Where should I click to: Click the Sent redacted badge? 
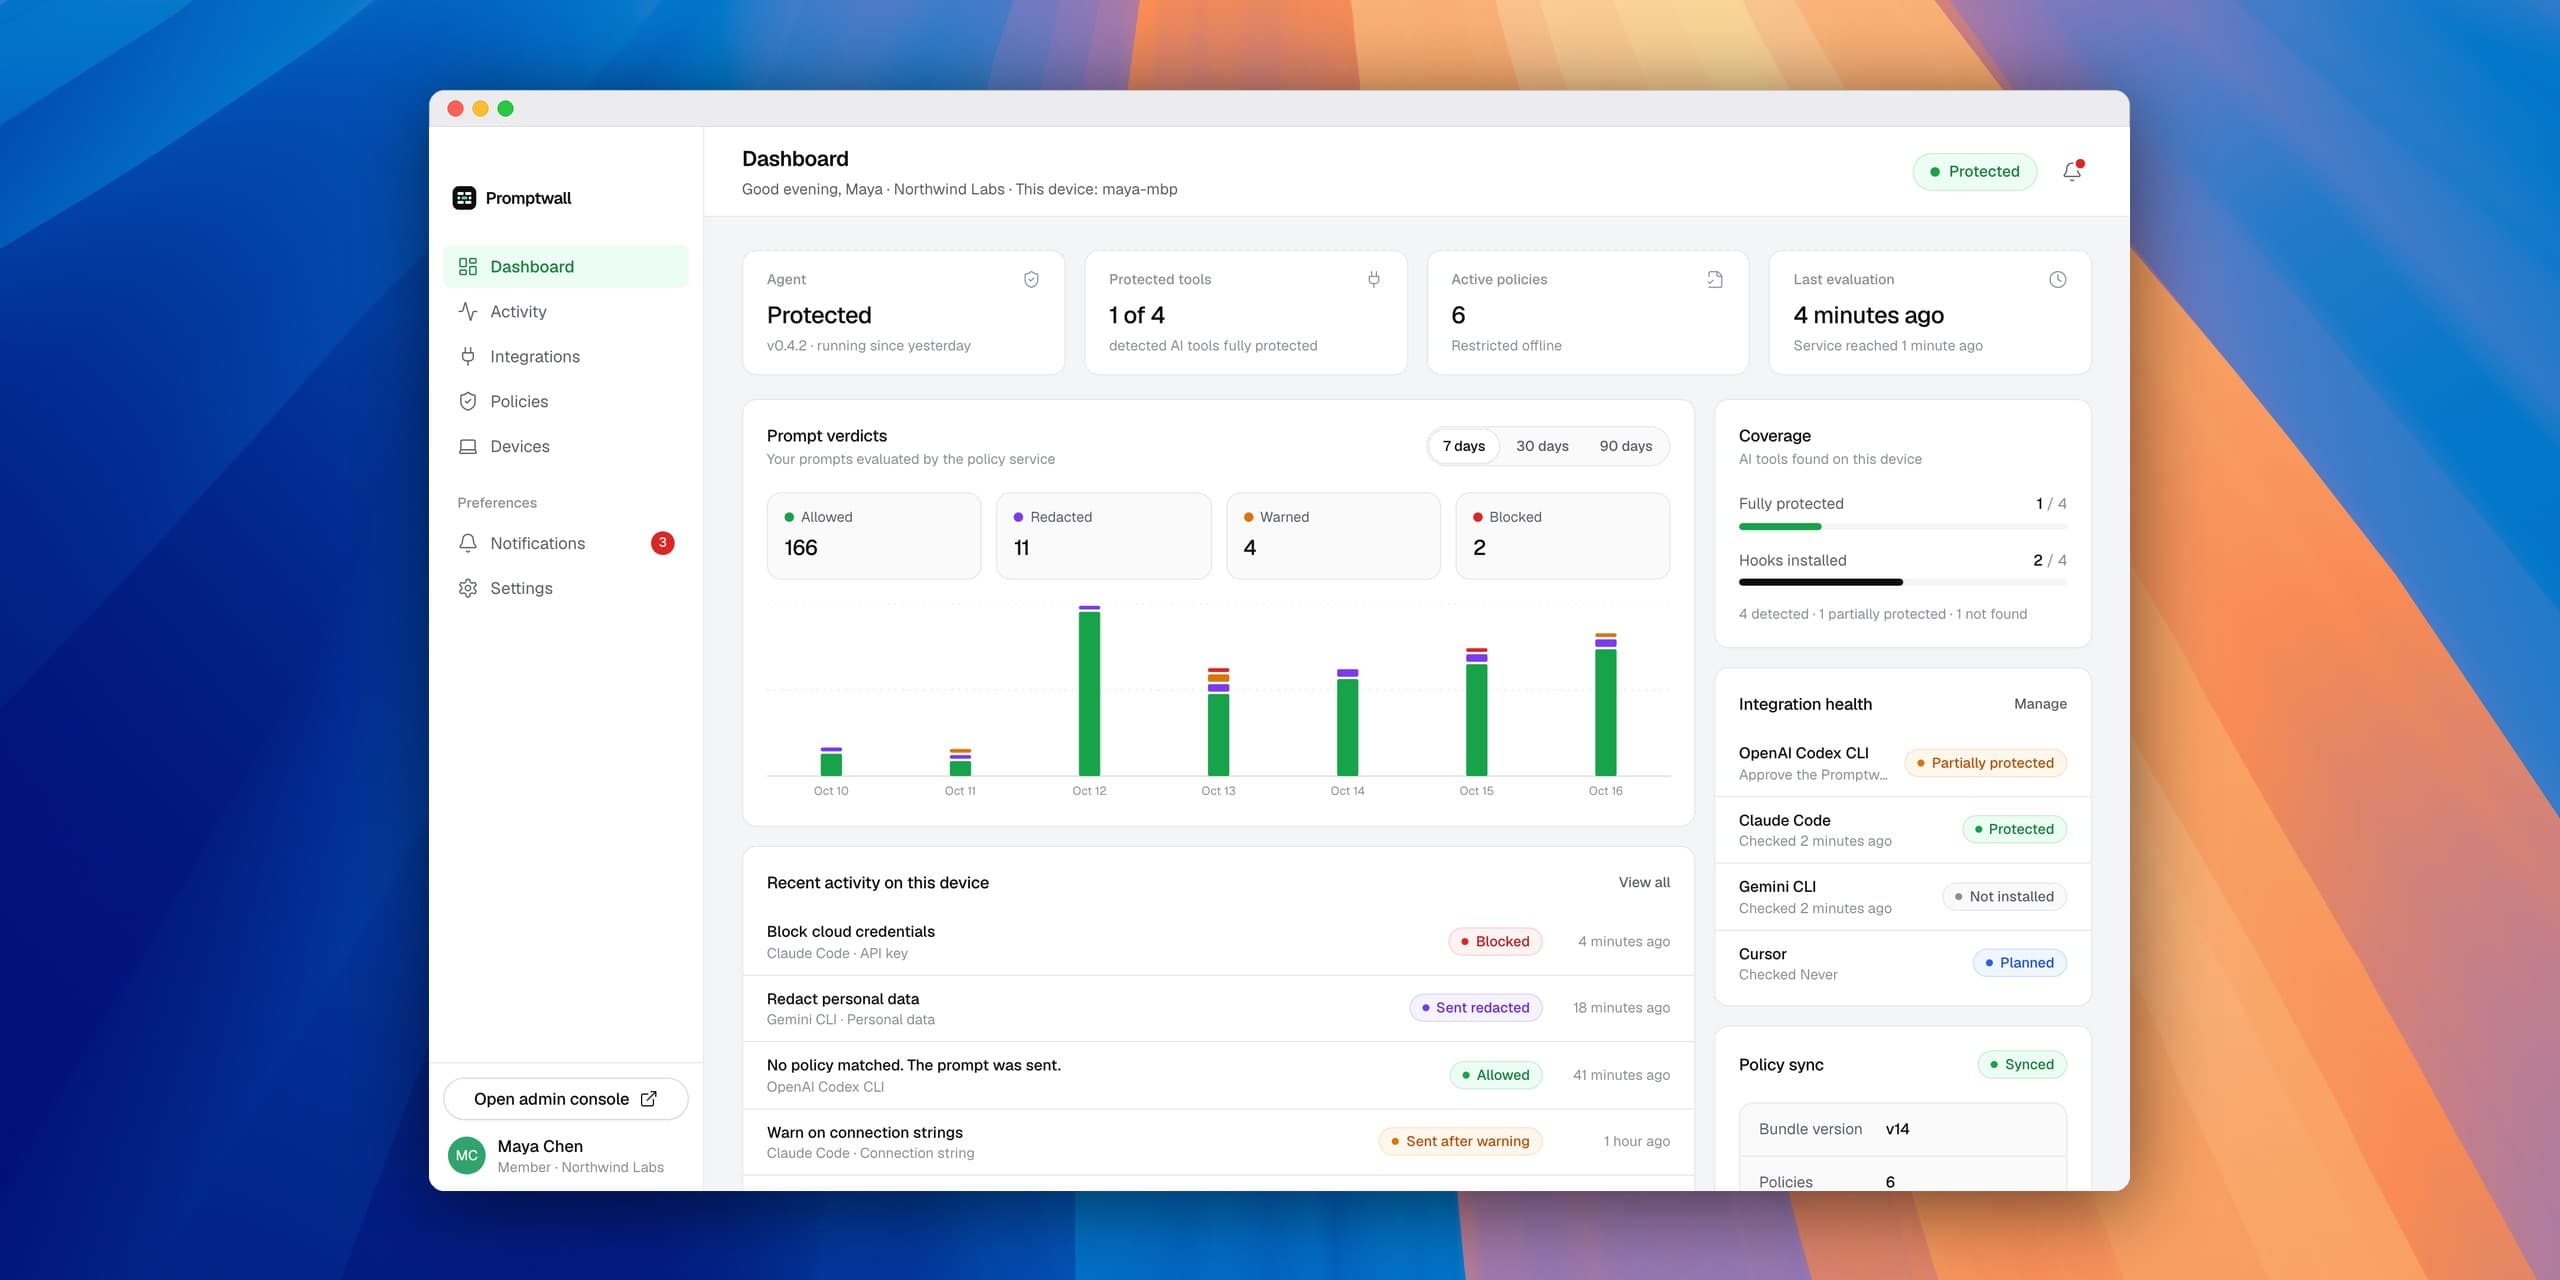click(x=1475, y=1007)
